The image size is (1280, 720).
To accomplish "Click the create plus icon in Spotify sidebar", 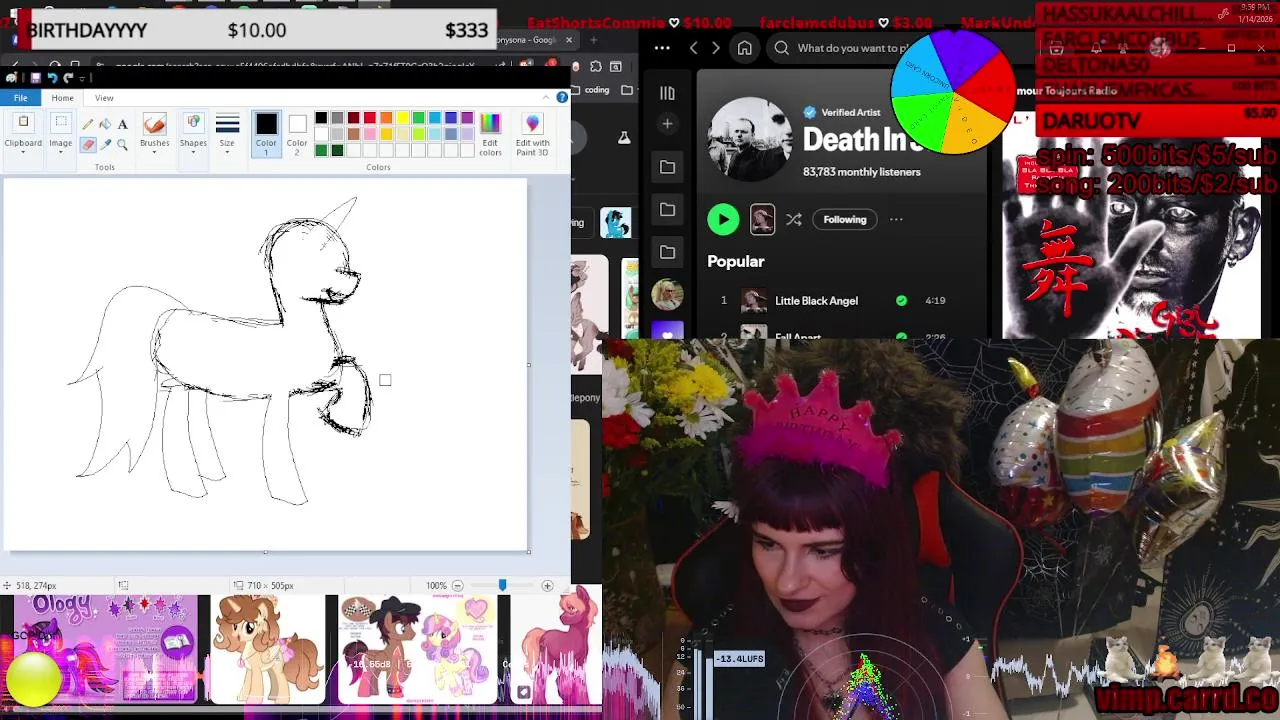I will (x=667, y=124).
